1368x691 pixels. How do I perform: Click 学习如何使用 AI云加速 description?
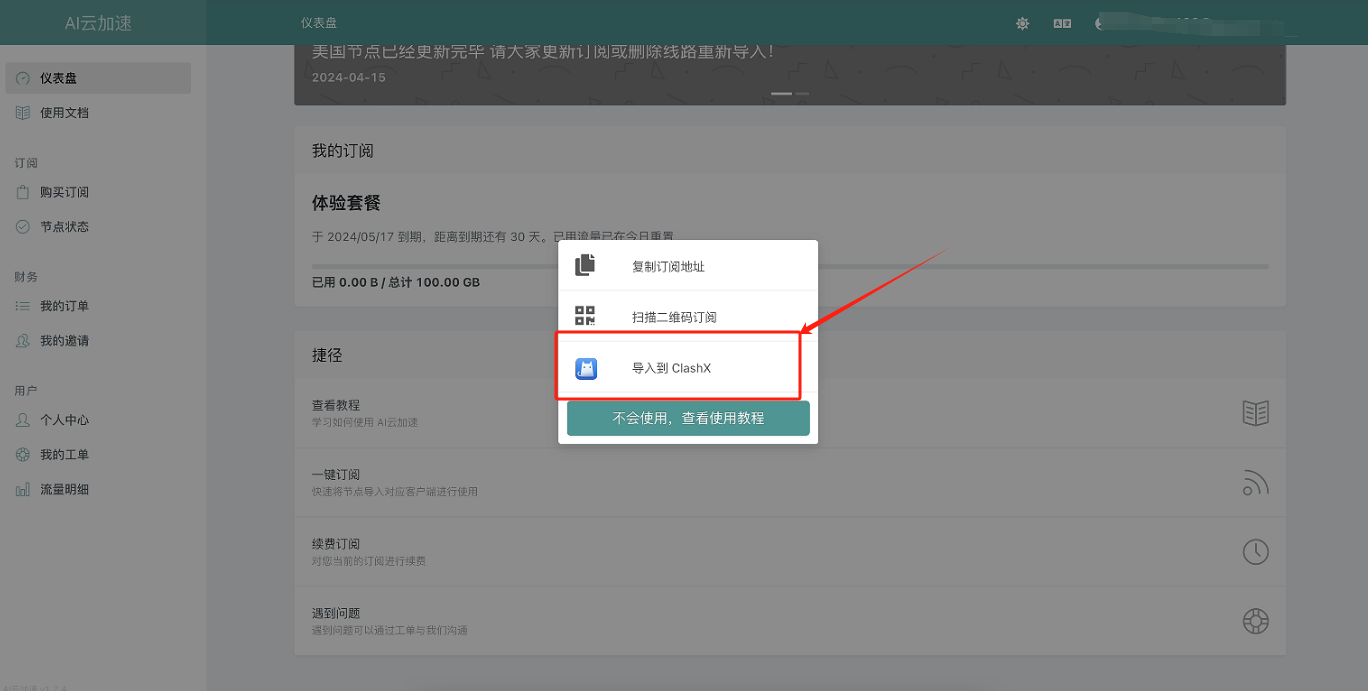(365, 423)
